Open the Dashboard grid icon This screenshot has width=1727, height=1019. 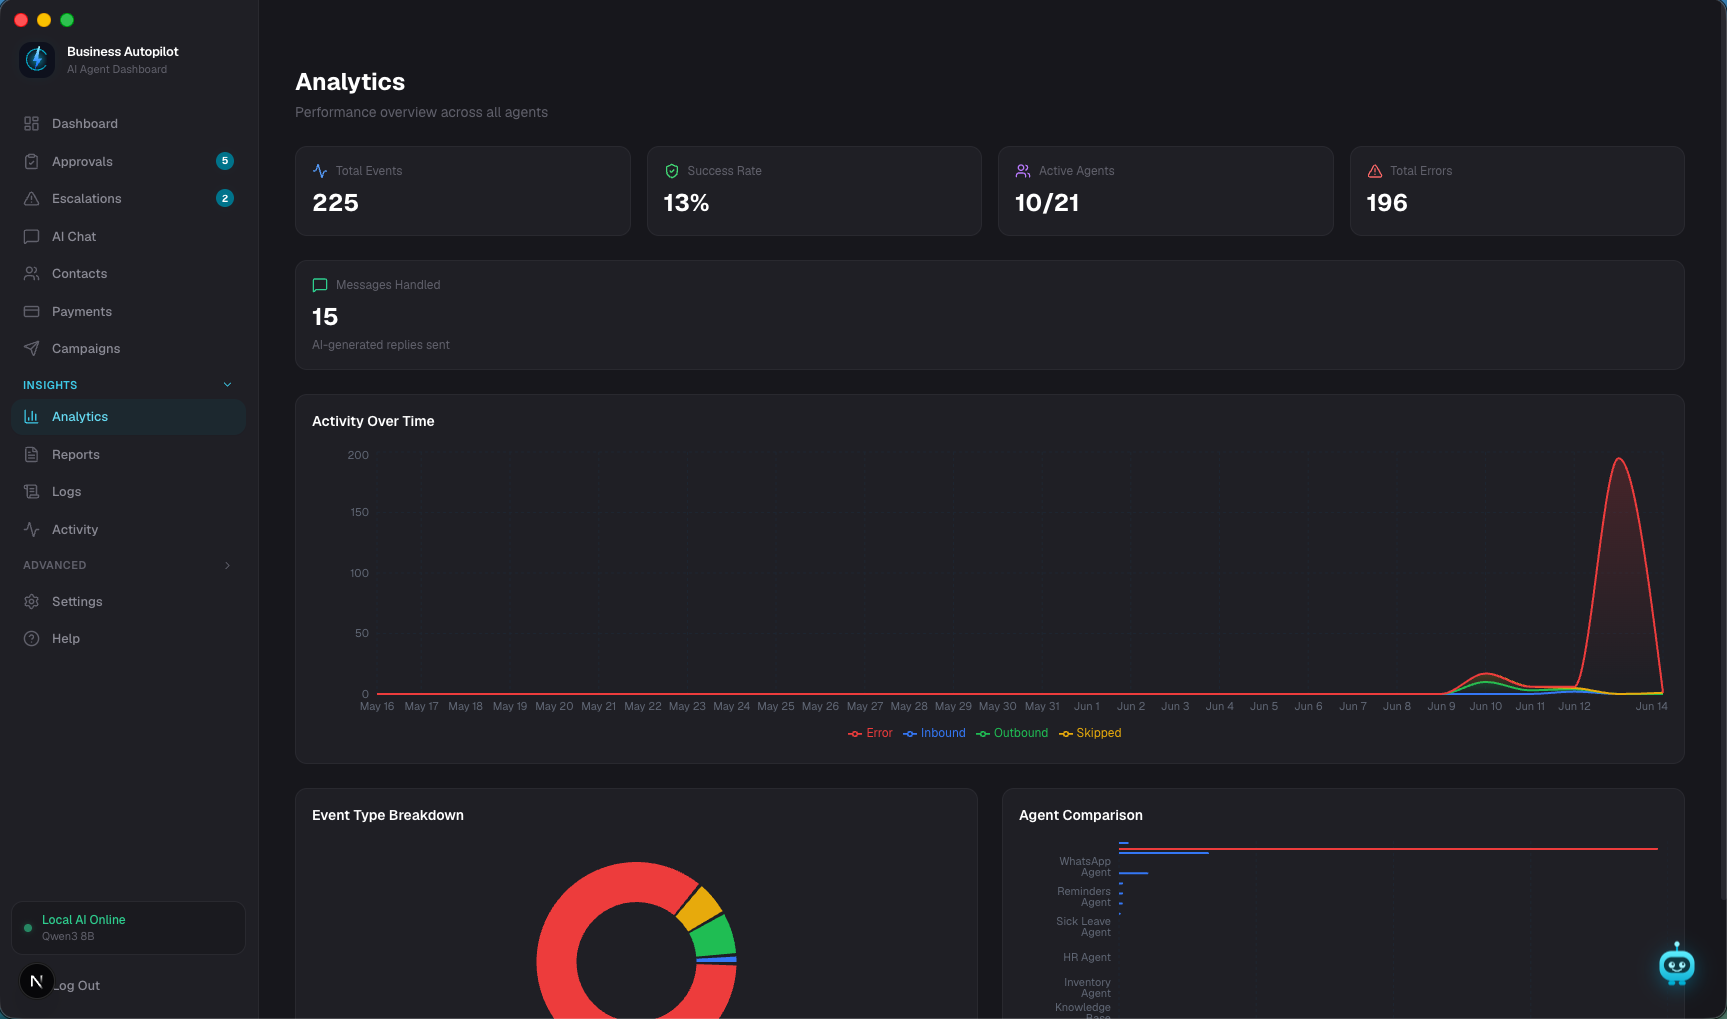point(31,124)
